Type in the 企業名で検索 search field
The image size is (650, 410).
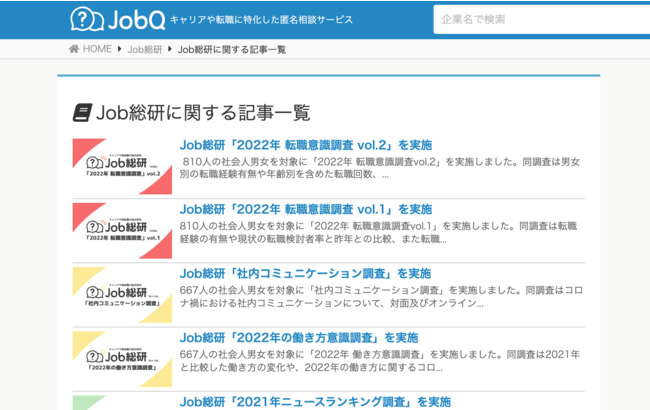pyautogui.click(x=540, y=19)
